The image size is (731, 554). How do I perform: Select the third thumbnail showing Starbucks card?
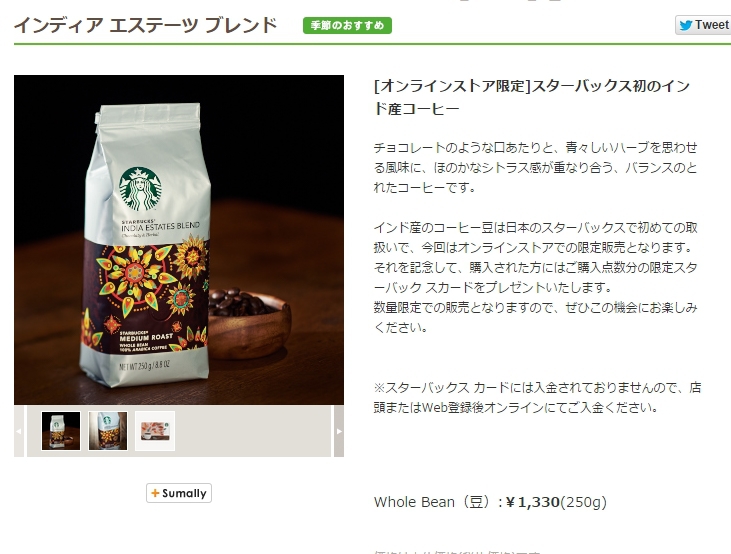pyautogui.click(x=155, y=431)
